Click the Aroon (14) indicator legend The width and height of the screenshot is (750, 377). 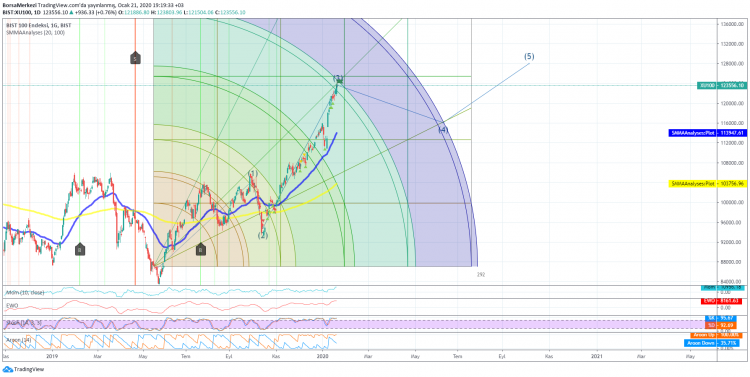(x=18, y=339)
